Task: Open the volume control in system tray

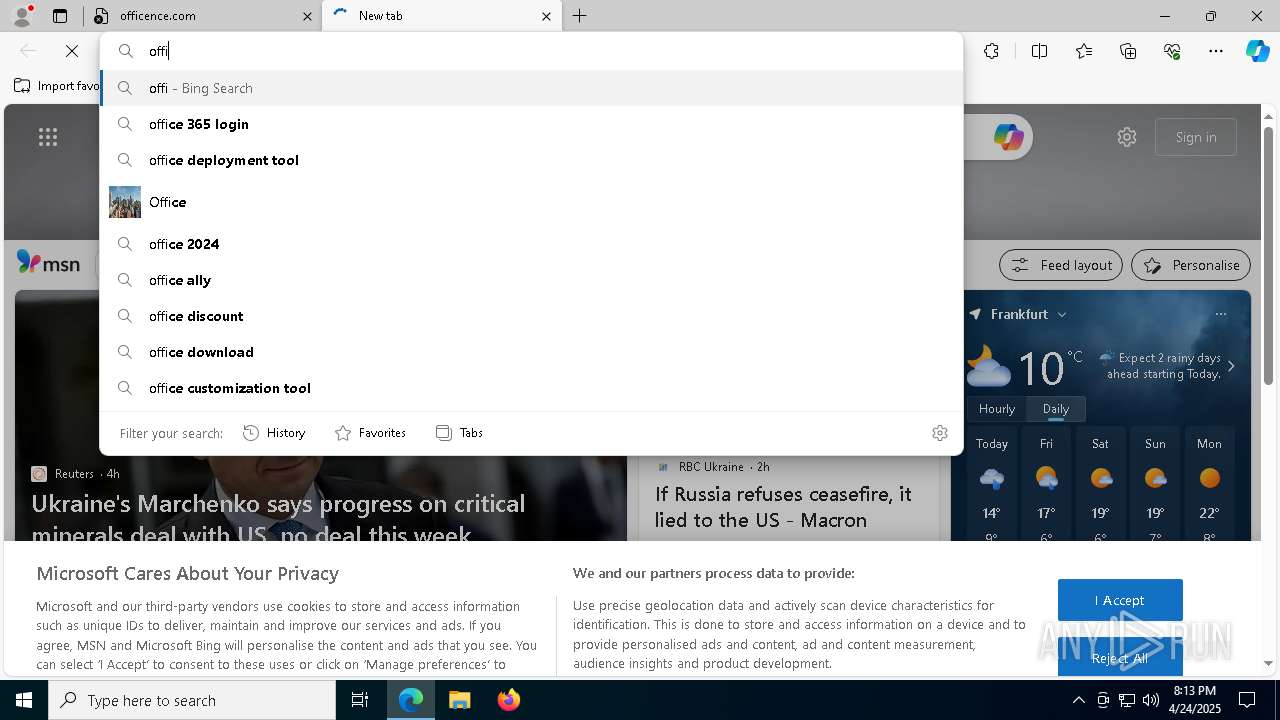Action: [x=1150, y=700]
